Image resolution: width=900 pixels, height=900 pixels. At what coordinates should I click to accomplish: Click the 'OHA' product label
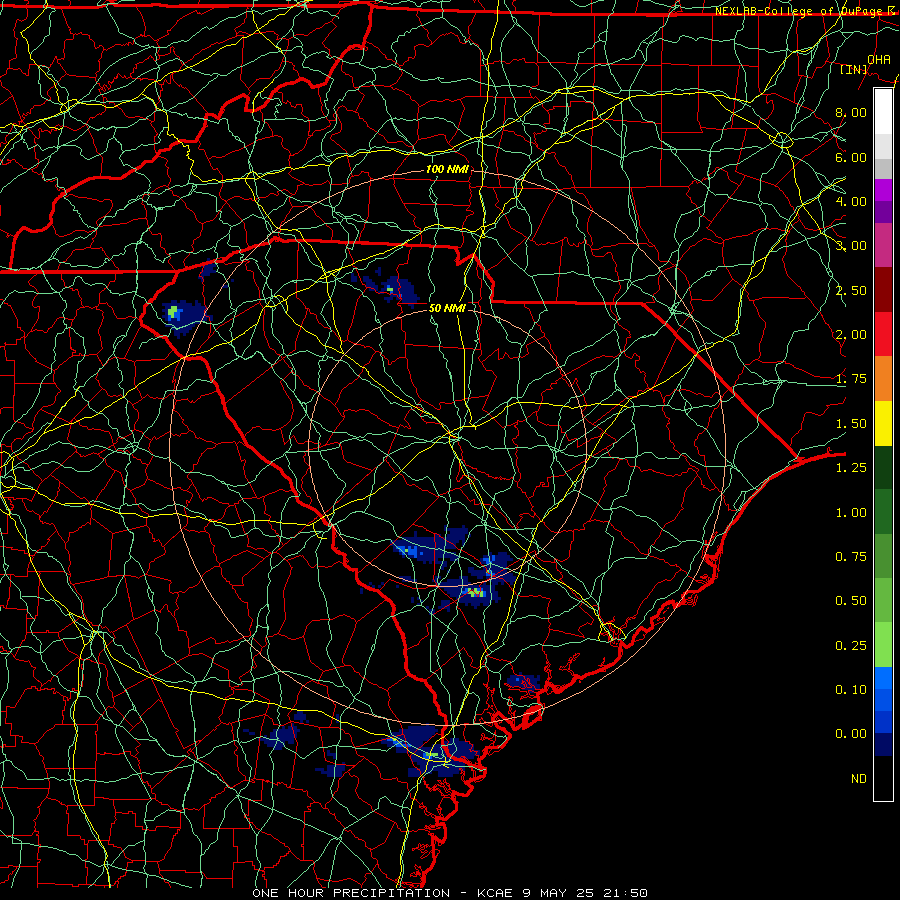pos(879,59)
